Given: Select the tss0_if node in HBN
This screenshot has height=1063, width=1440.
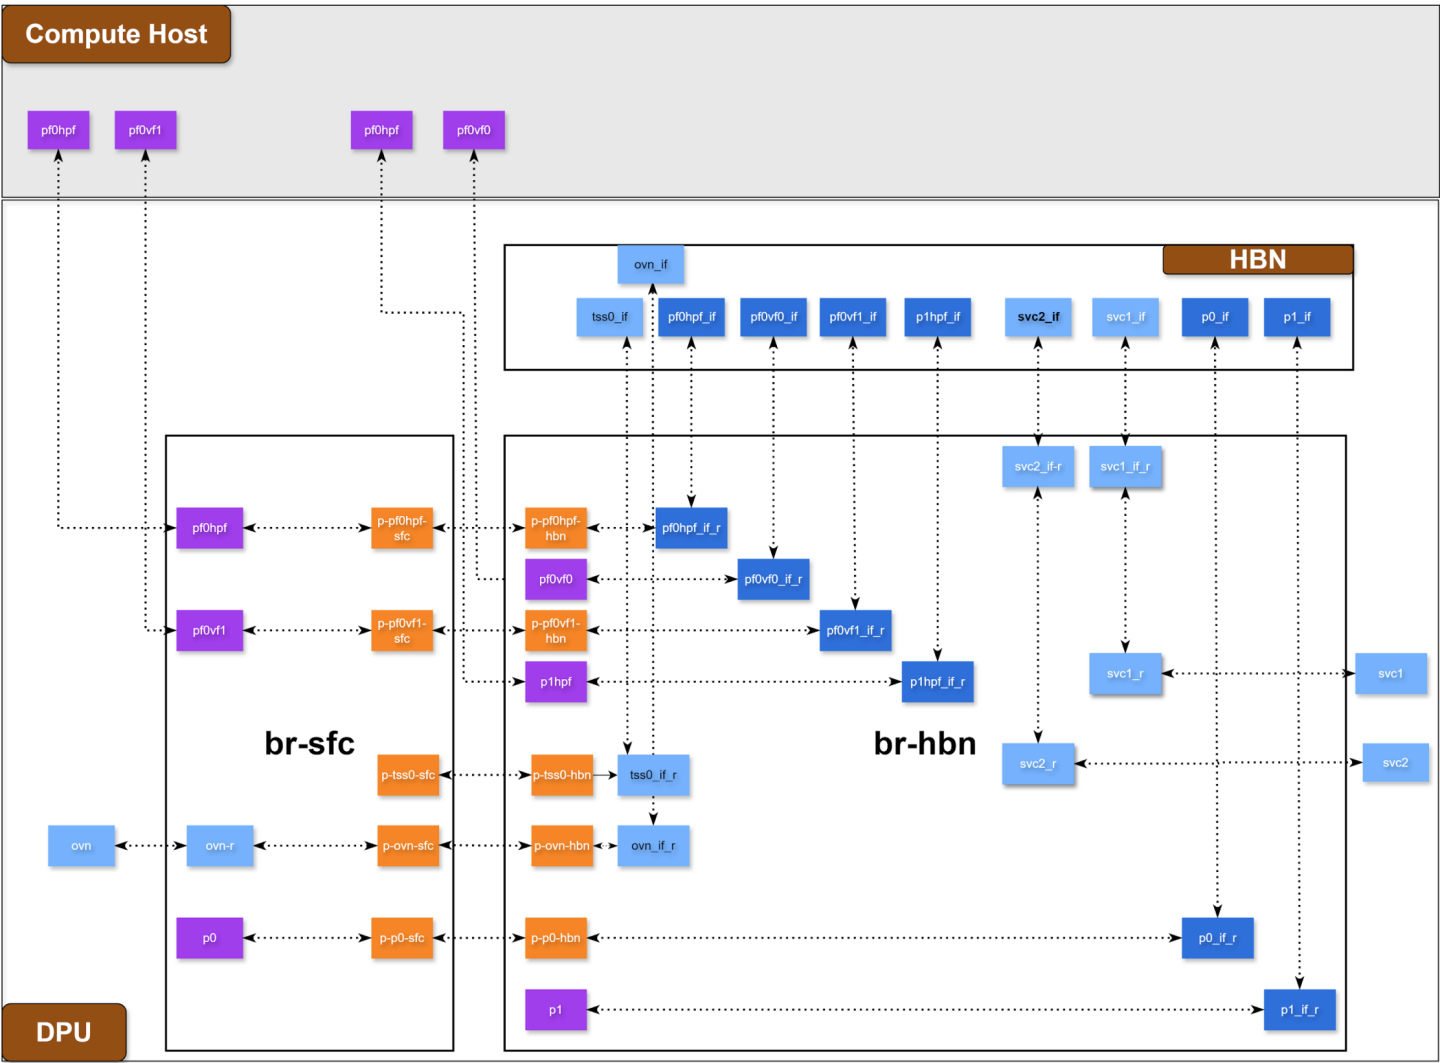Looking at the screenshot, I should [x=610, y=316].
